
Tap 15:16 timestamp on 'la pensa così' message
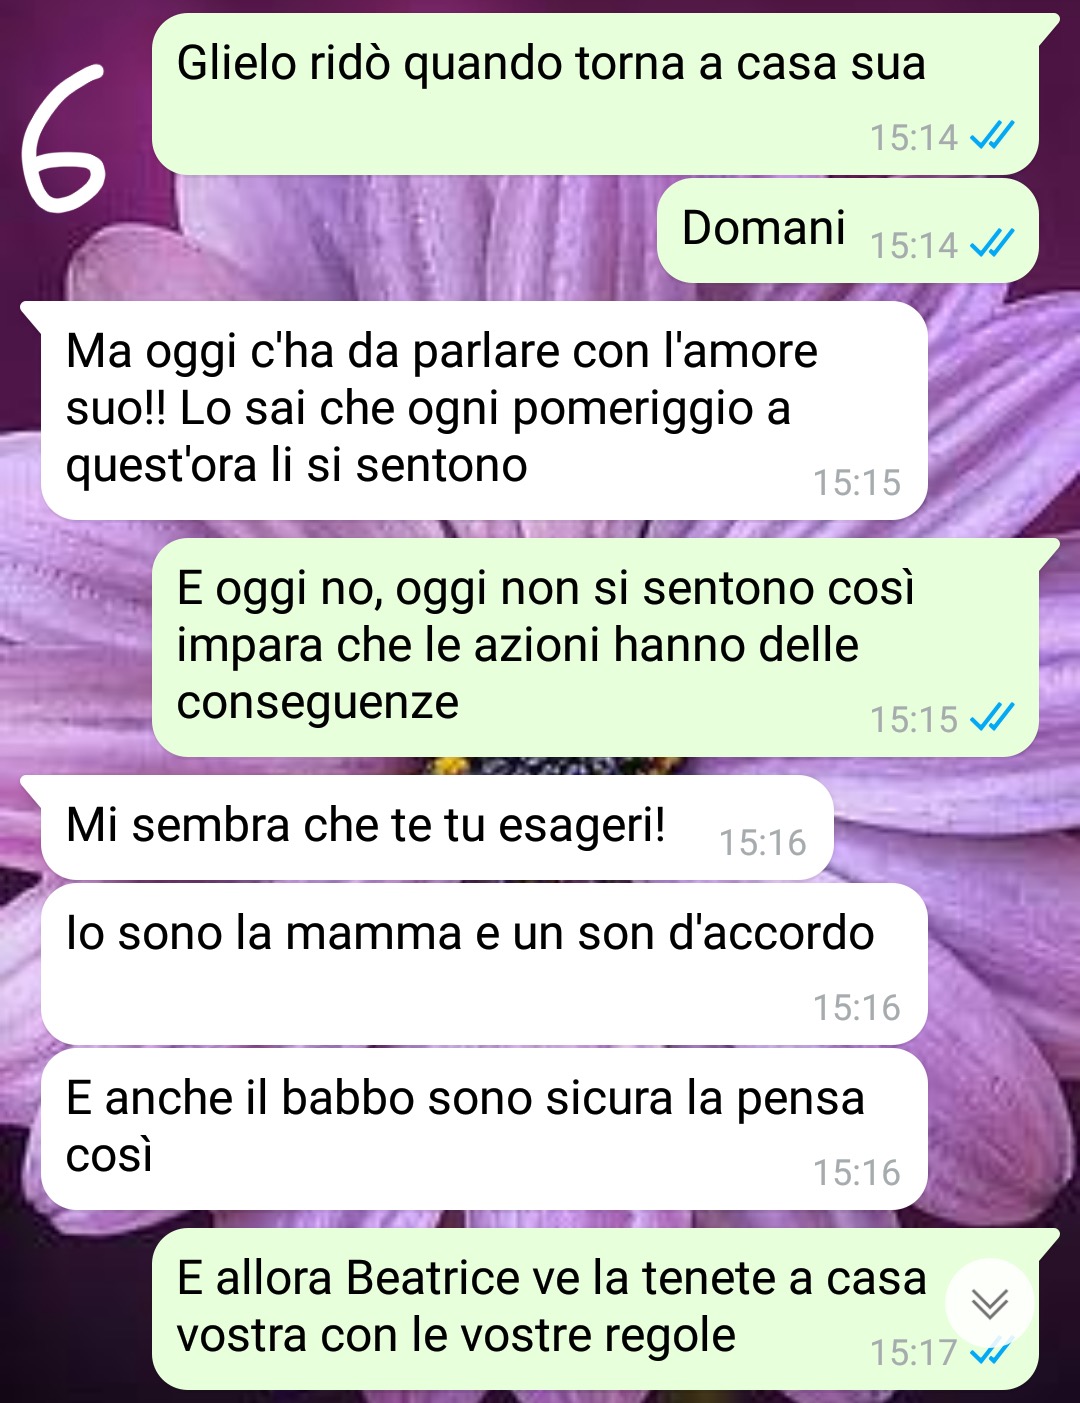pyautogui.click(x=857, y=1173)
